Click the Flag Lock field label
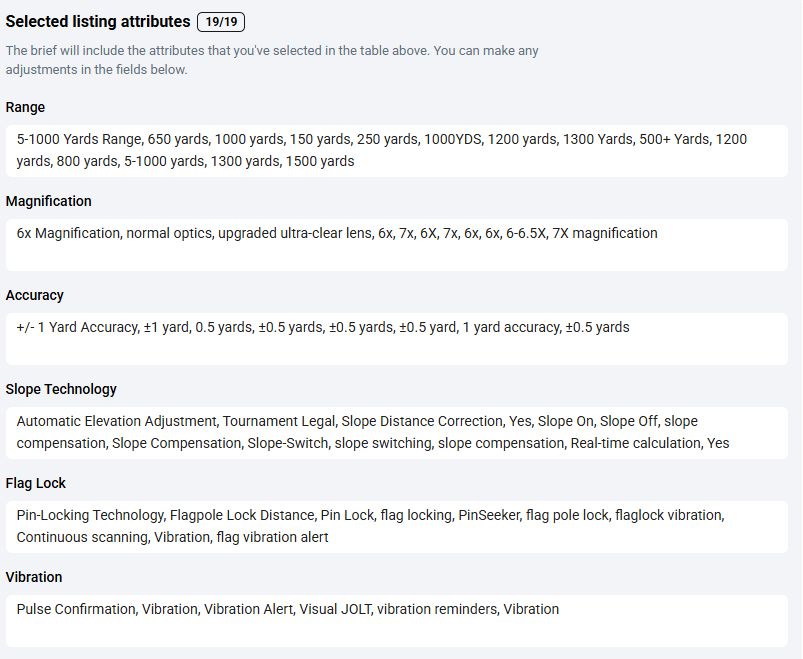The image size is (803, 659). 35,483
